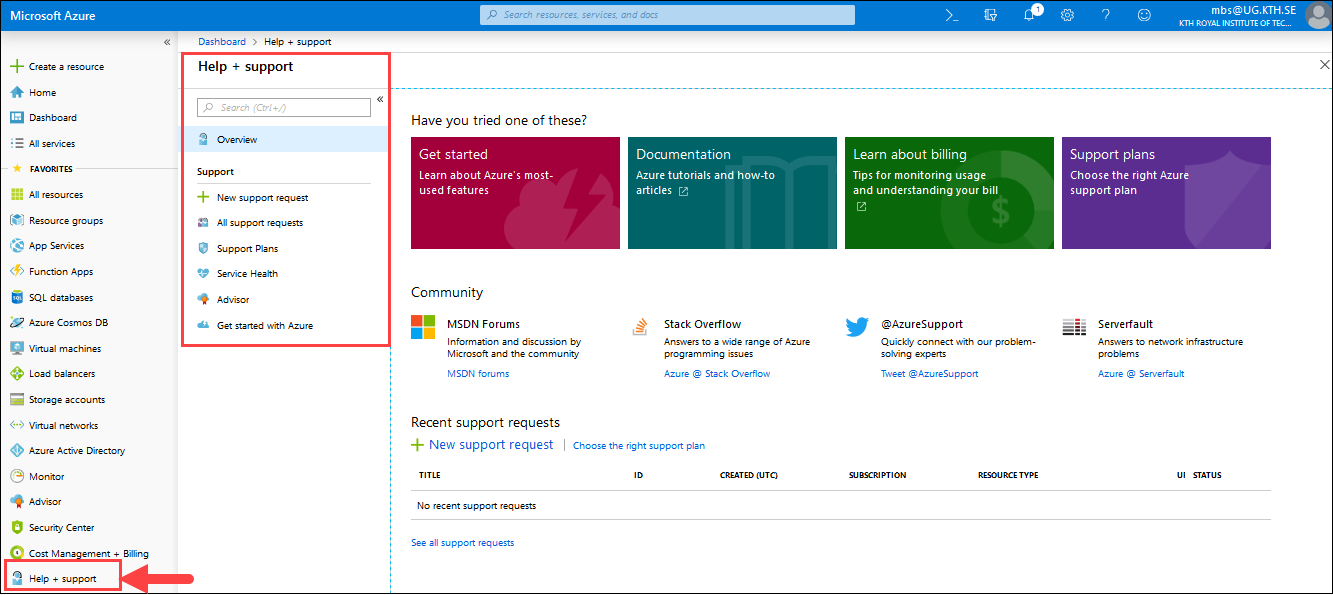
Task: Close the Help + support blade
Action: point(1324,64)
